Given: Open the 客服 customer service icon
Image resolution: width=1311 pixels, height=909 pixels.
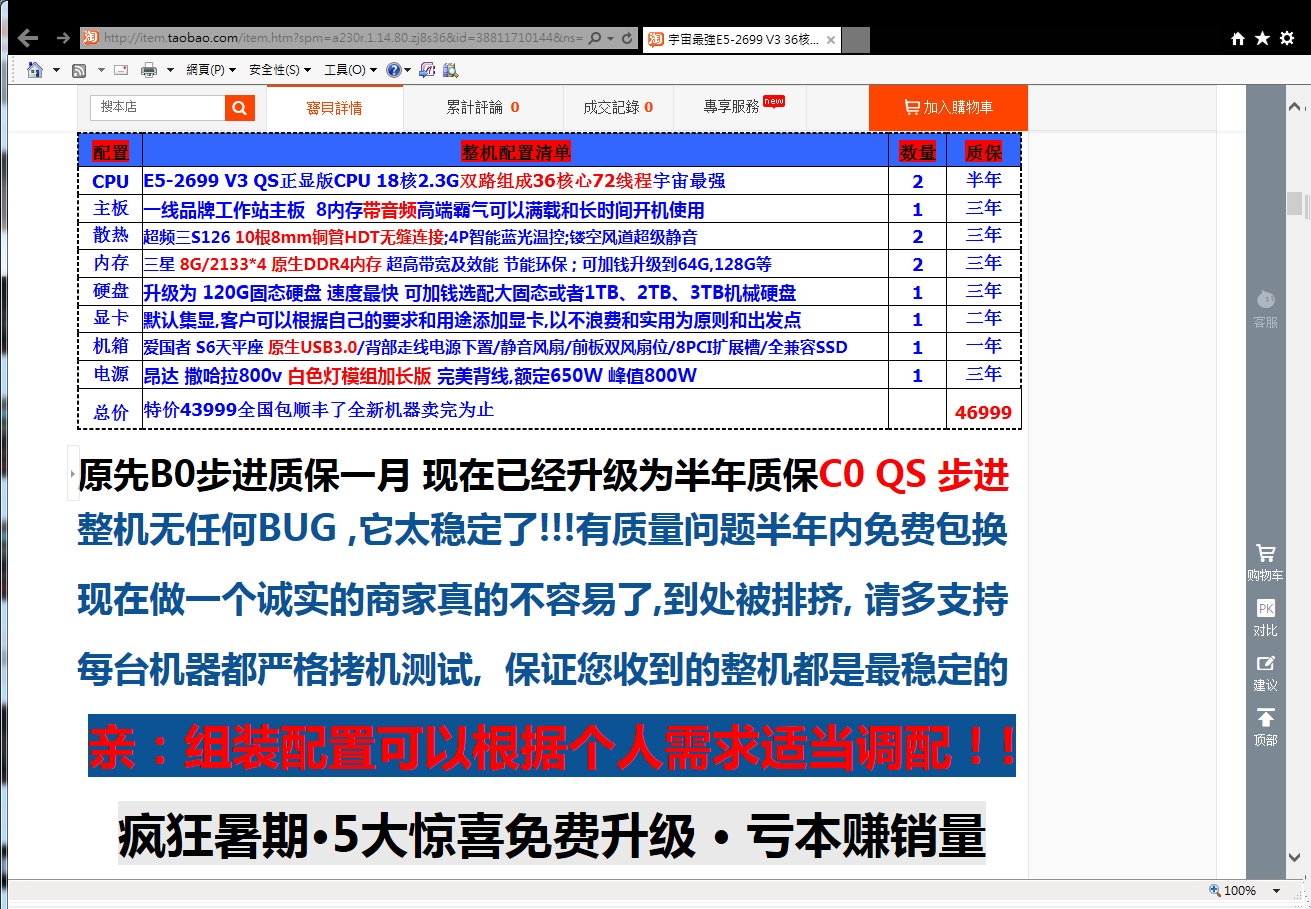Looking at the screenshot, I should point(1265,310).
